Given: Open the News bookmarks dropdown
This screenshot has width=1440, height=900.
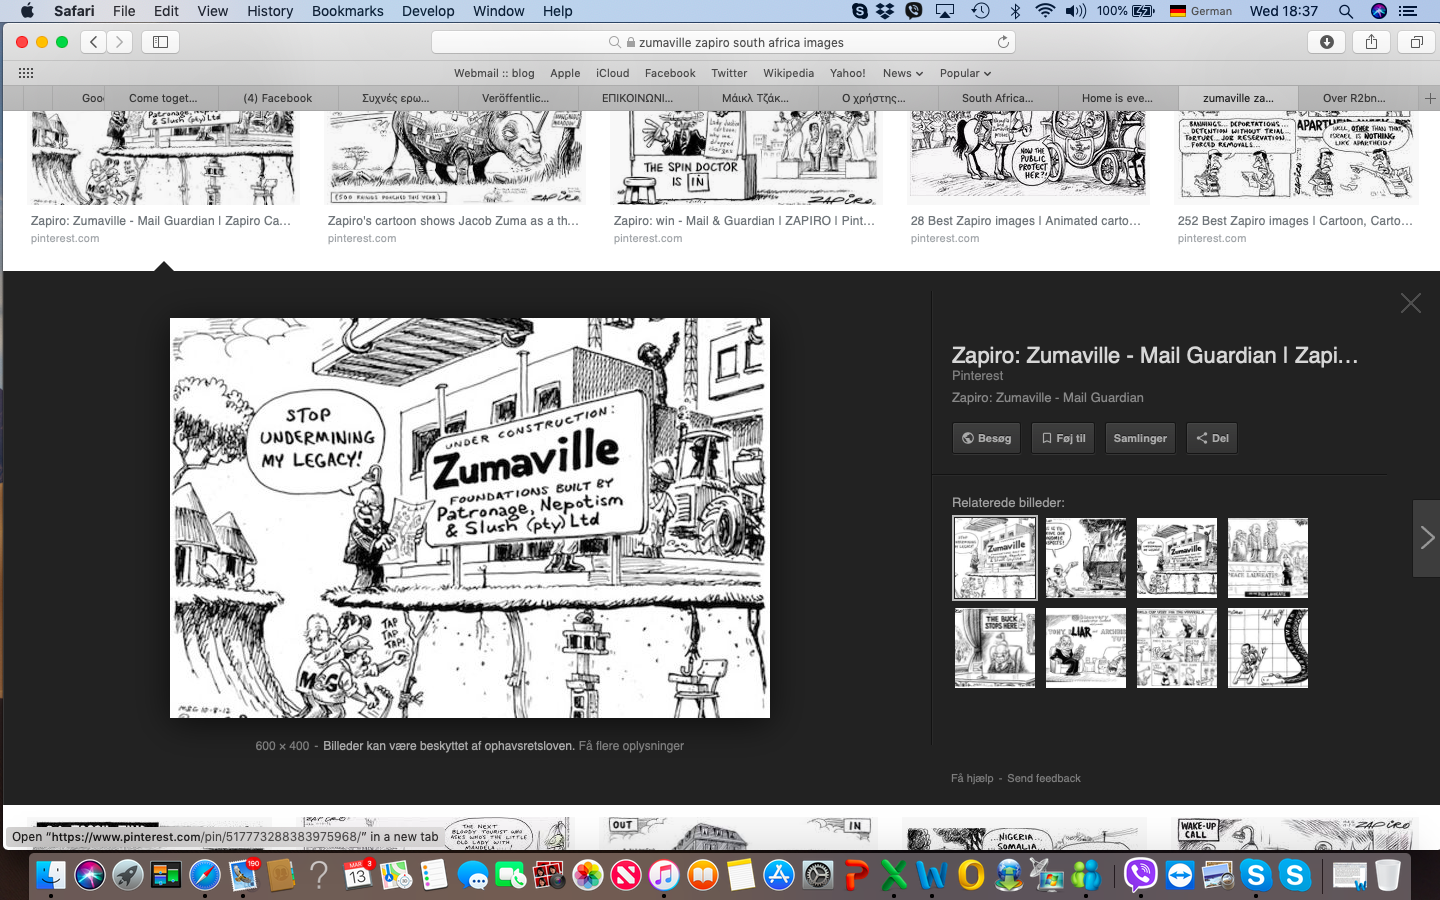Looking at the screenshot, I should click(x=903, y=73).
